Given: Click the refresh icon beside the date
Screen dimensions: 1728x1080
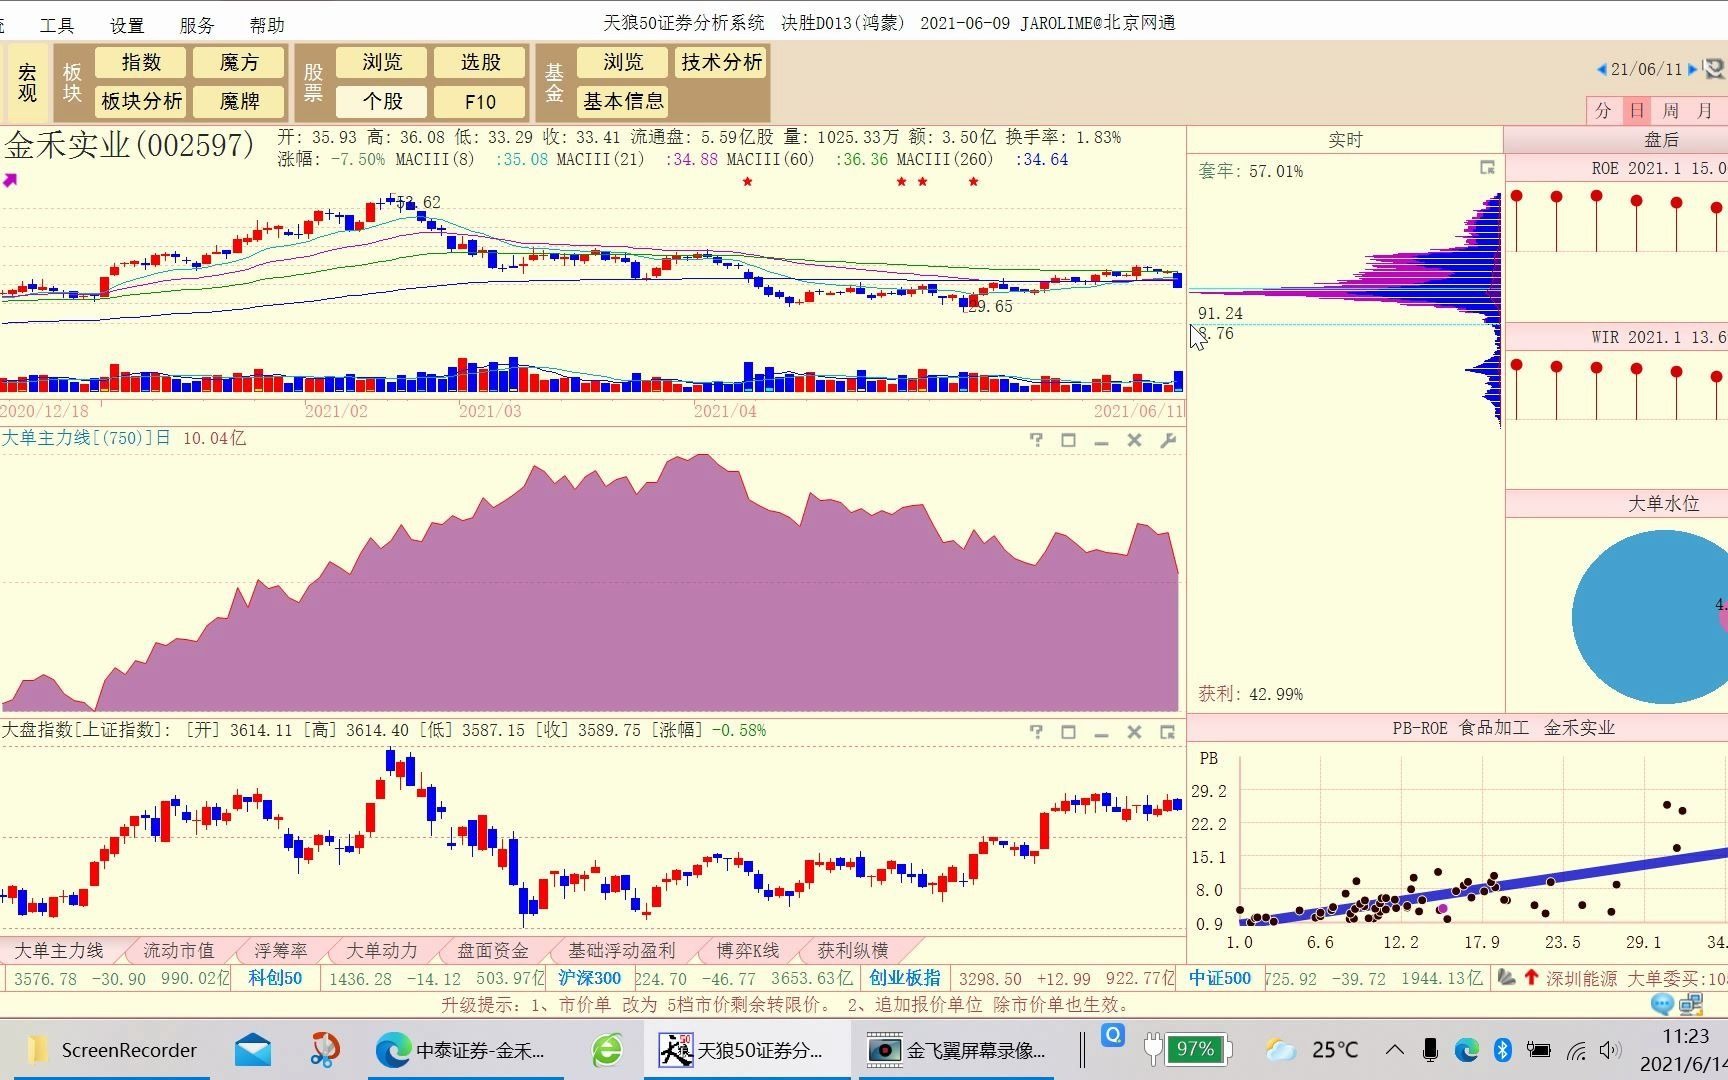Looking at the screenshot, I should point(1714,69).
